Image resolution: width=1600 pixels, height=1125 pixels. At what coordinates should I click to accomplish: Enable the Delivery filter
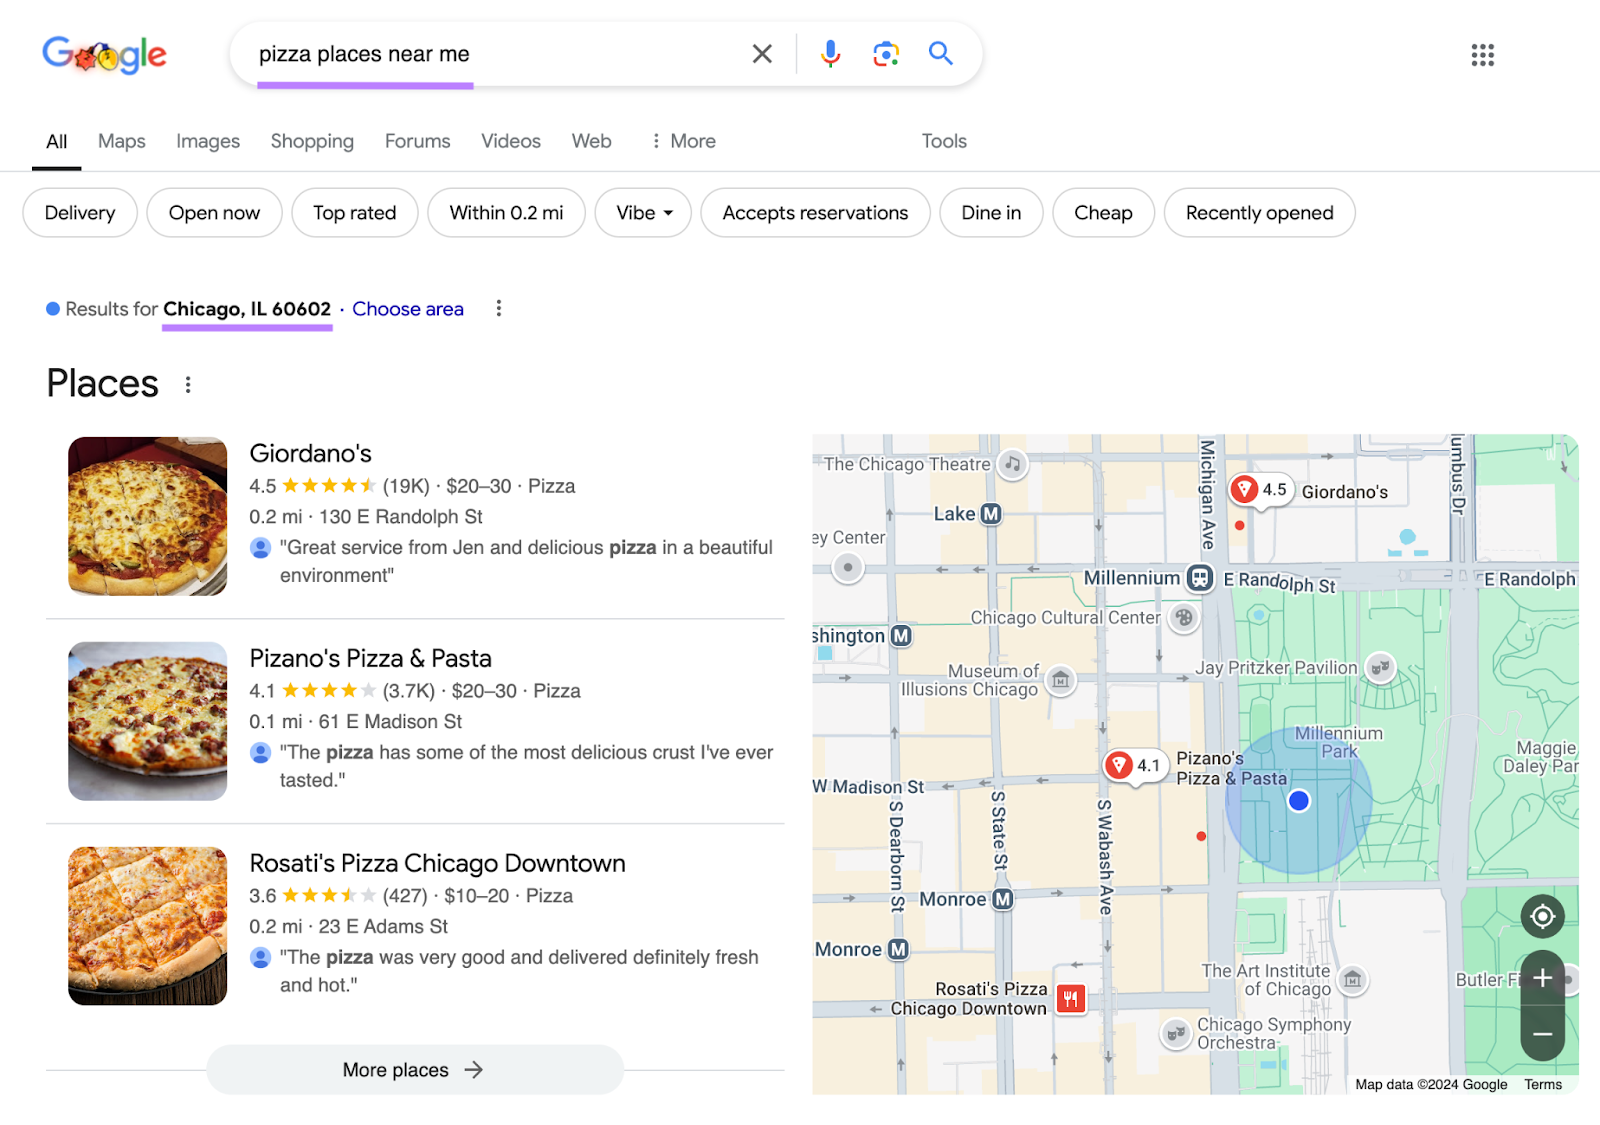[79, 212]
